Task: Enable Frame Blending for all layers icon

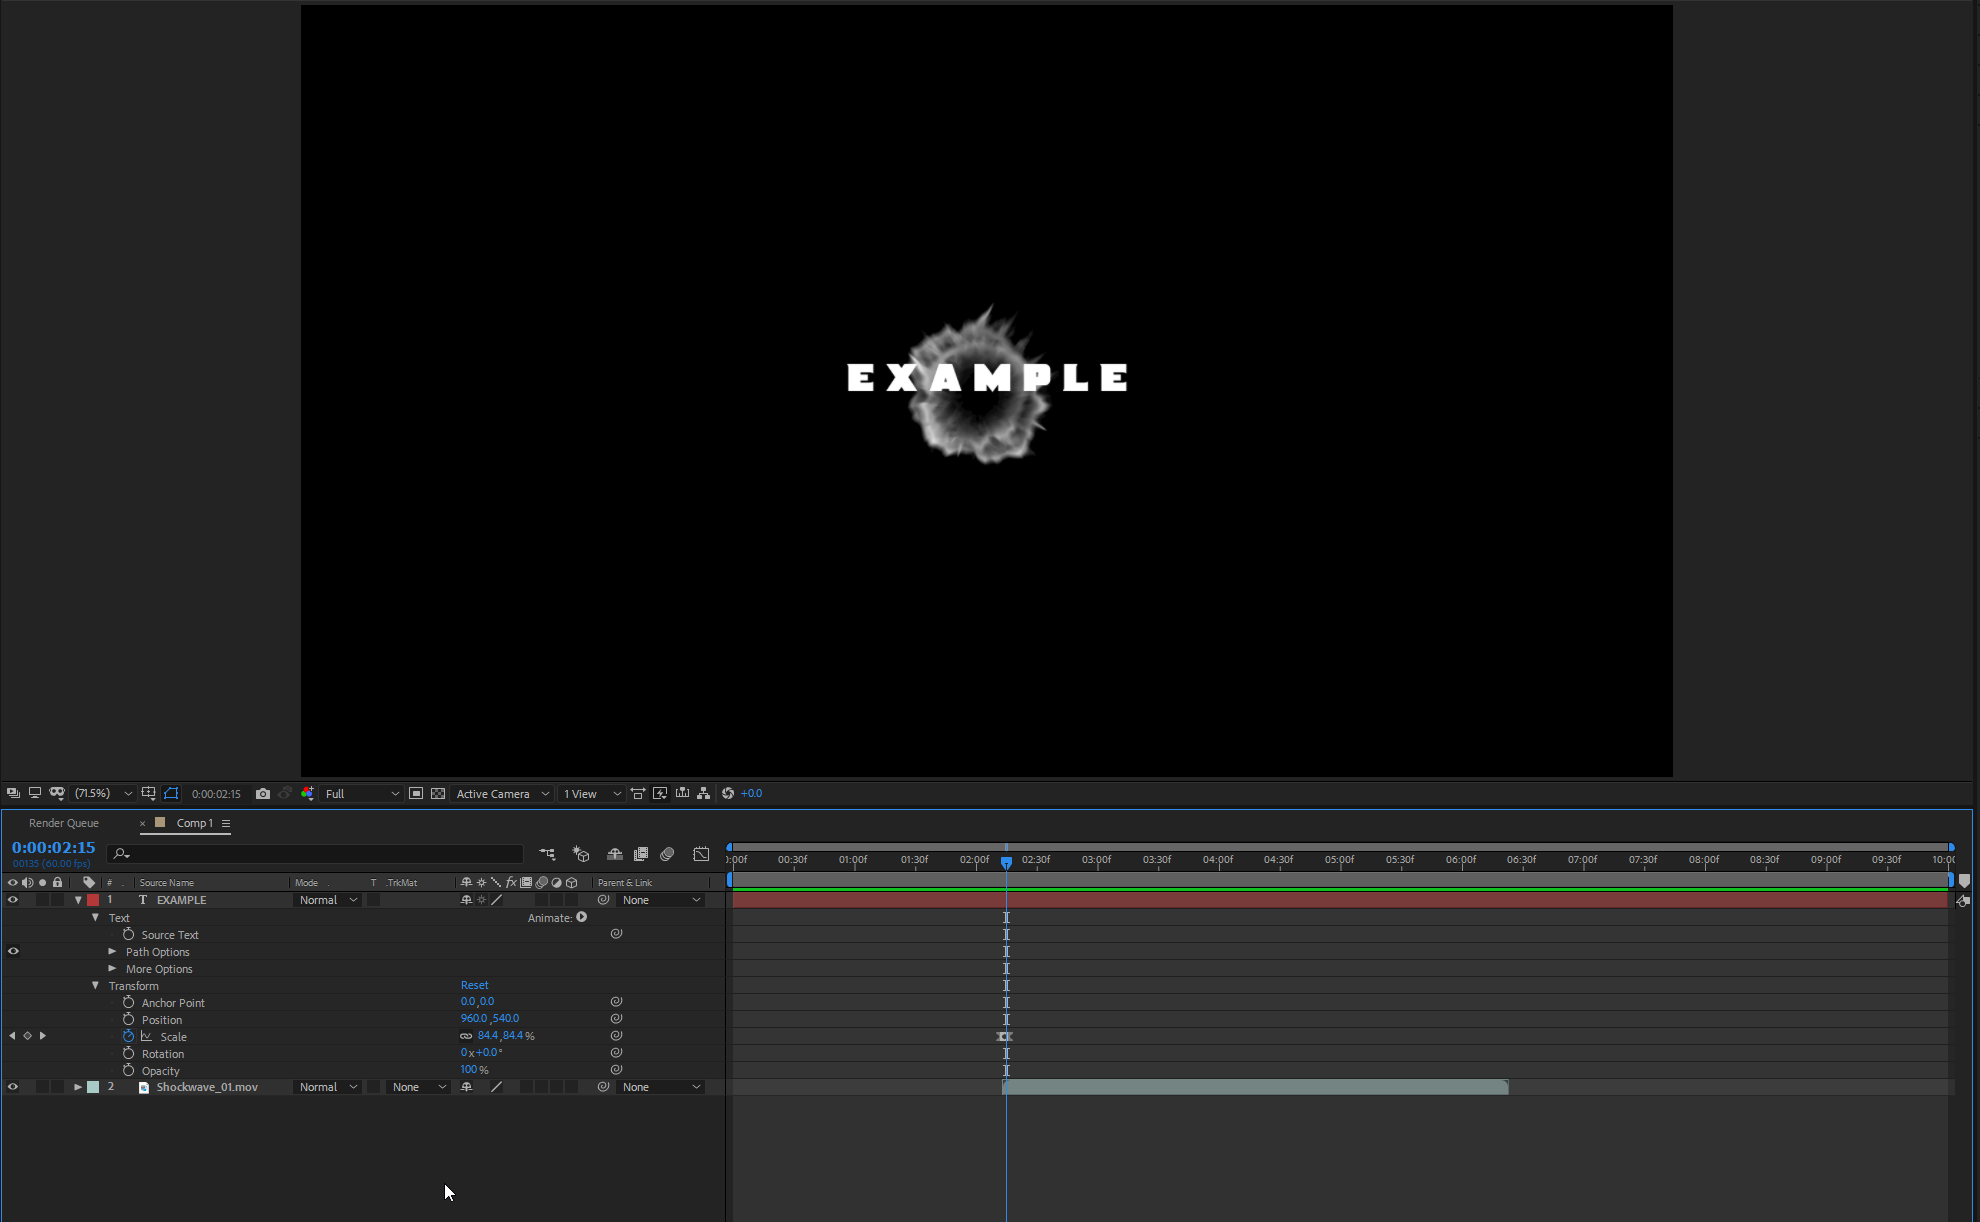Action: point(641,855)
